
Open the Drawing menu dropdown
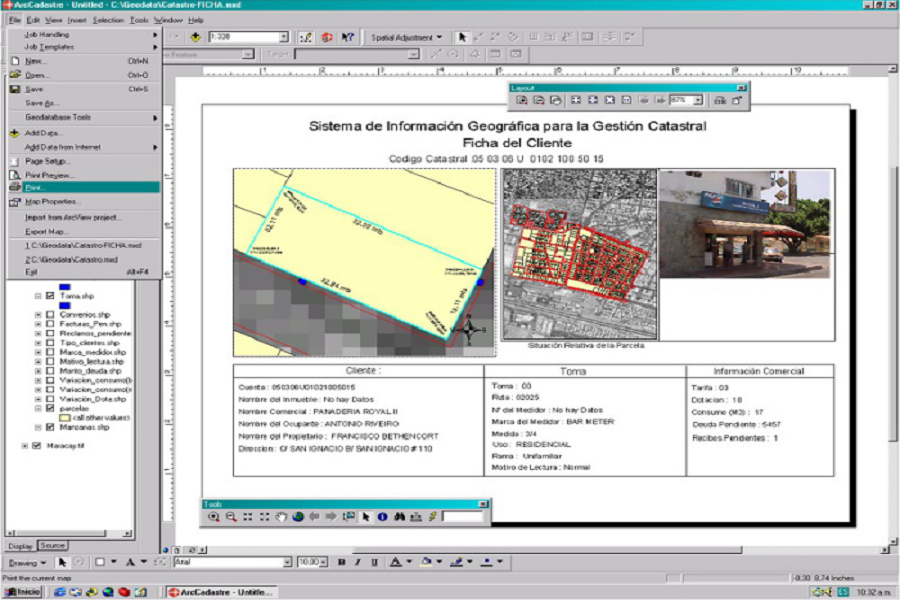[27, 563]
